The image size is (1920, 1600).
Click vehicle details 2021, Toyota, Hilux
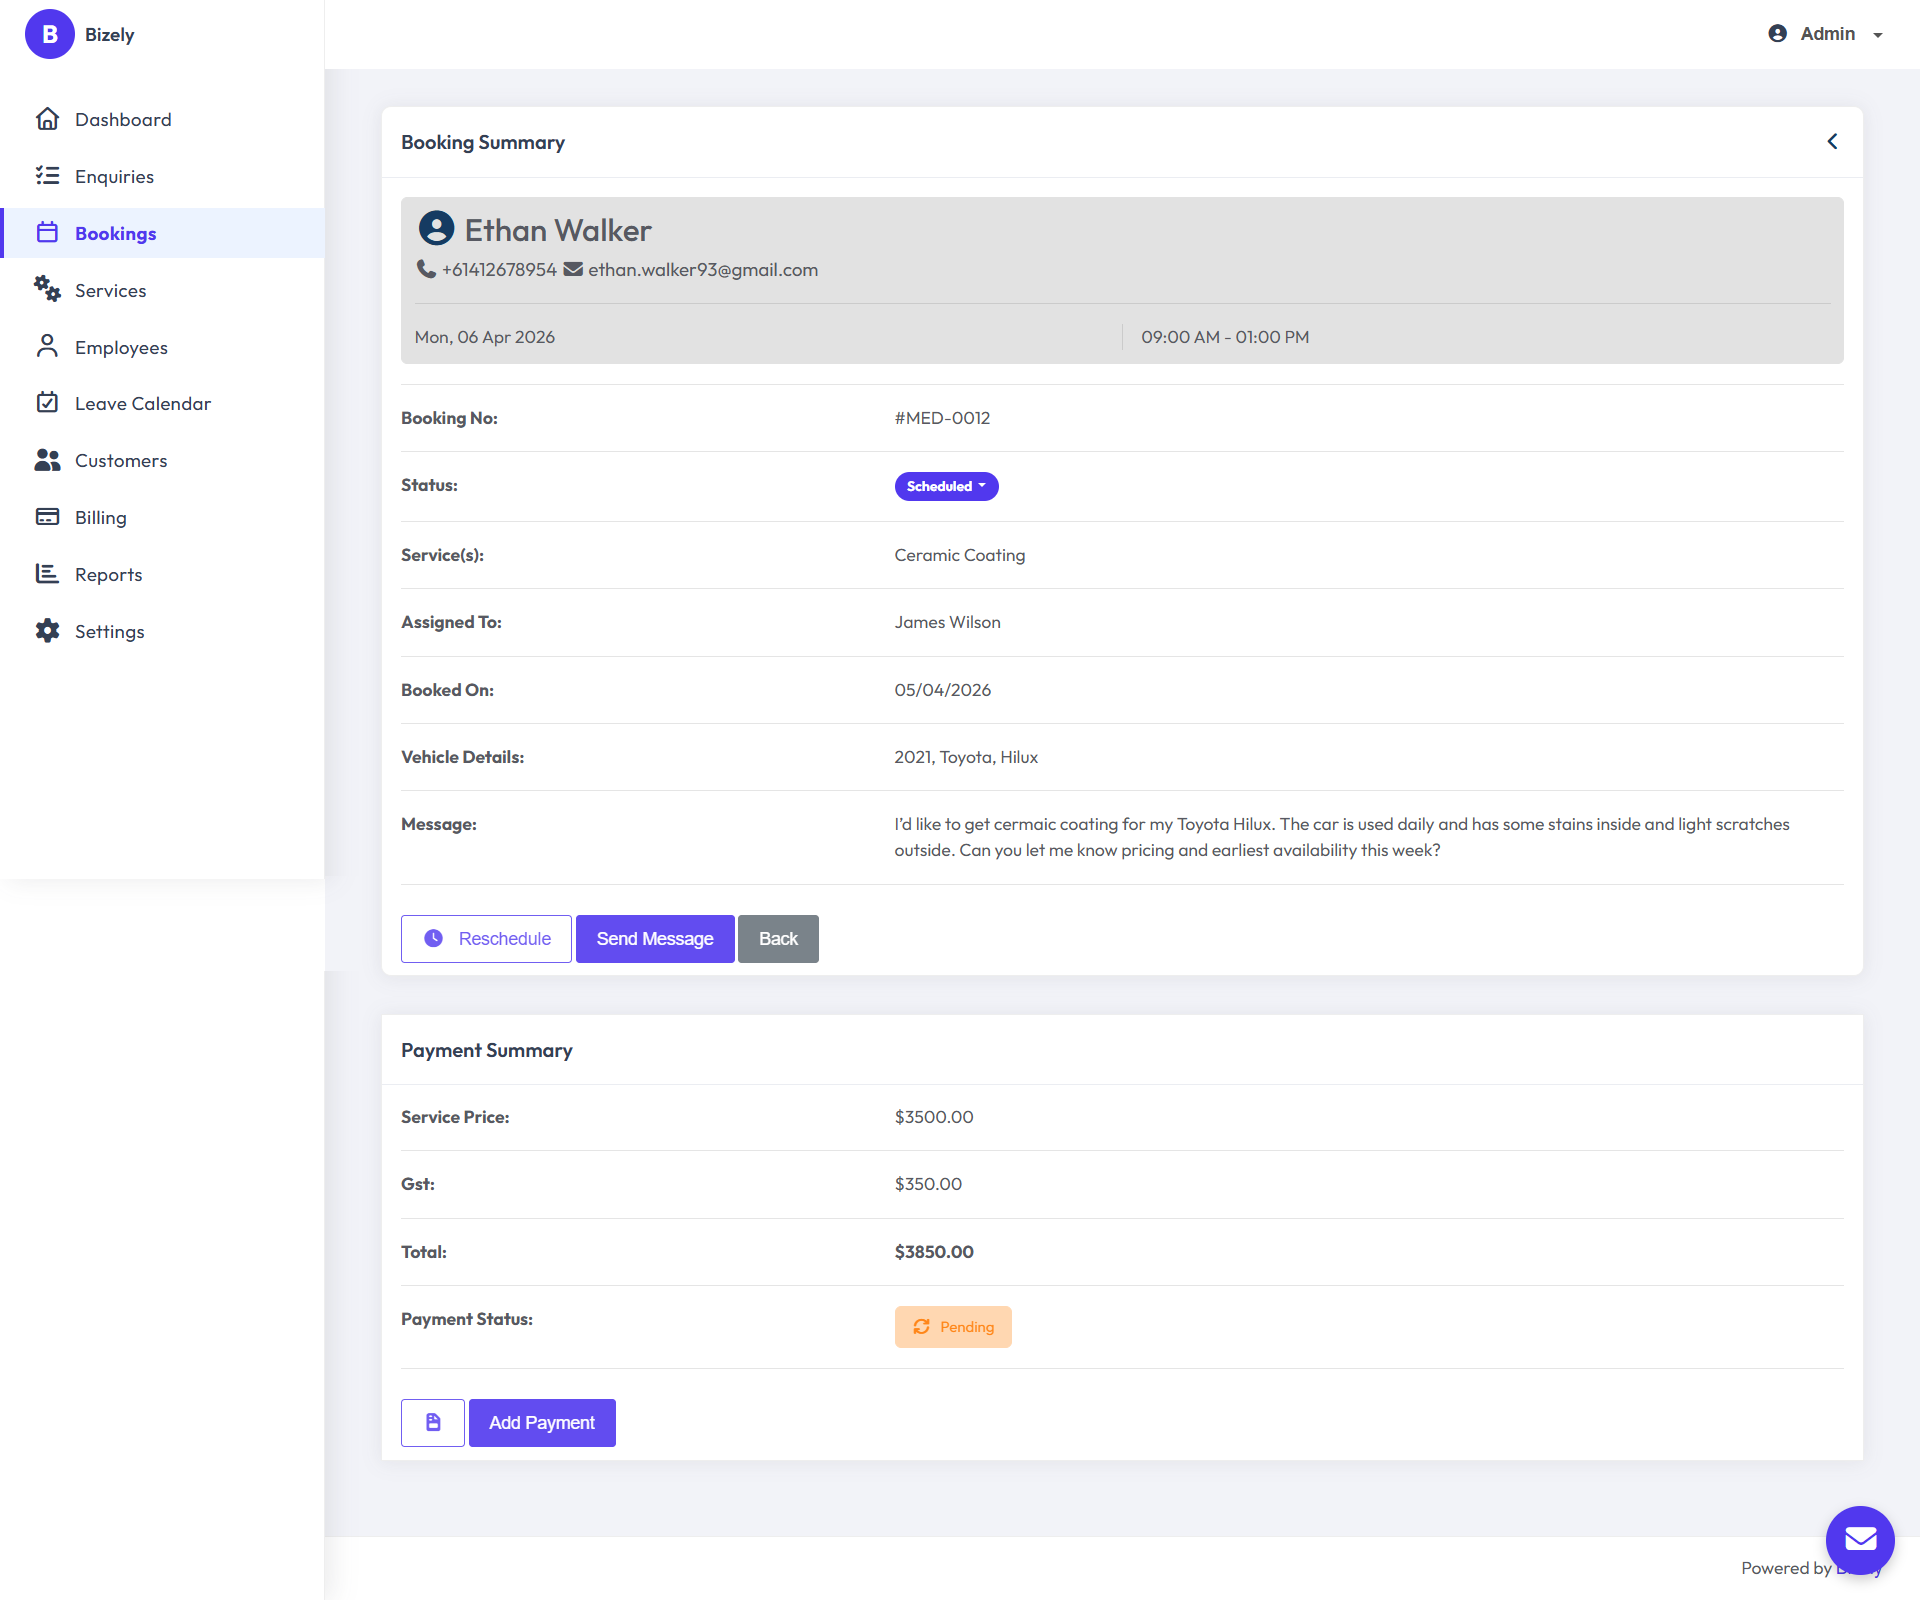click(x=966, y=757)
